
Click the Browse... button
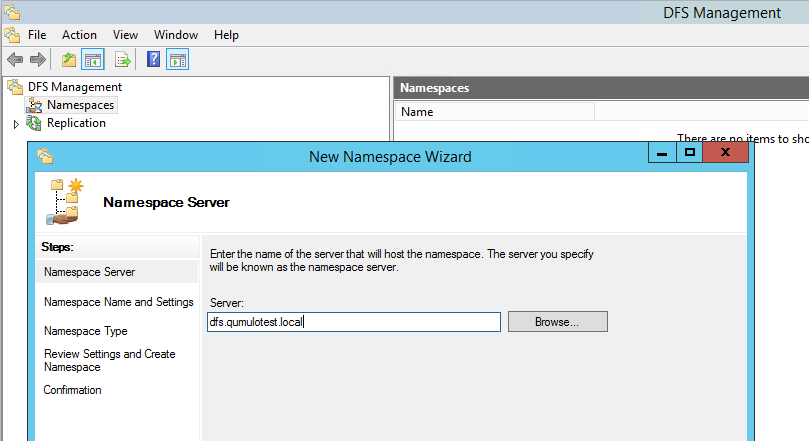(x=557, y=322)
